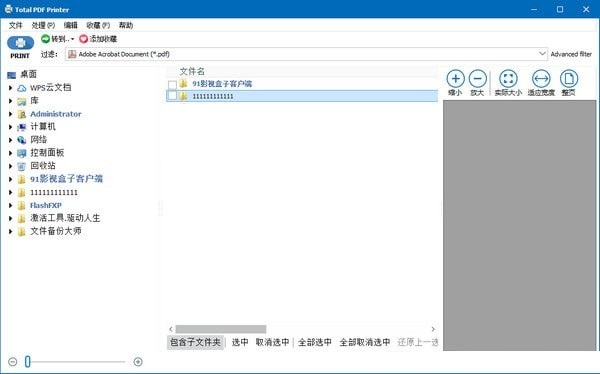Viewport: 600px width, 374px height.
Task: Click the PDF icon in filter box
Action: 72,54
